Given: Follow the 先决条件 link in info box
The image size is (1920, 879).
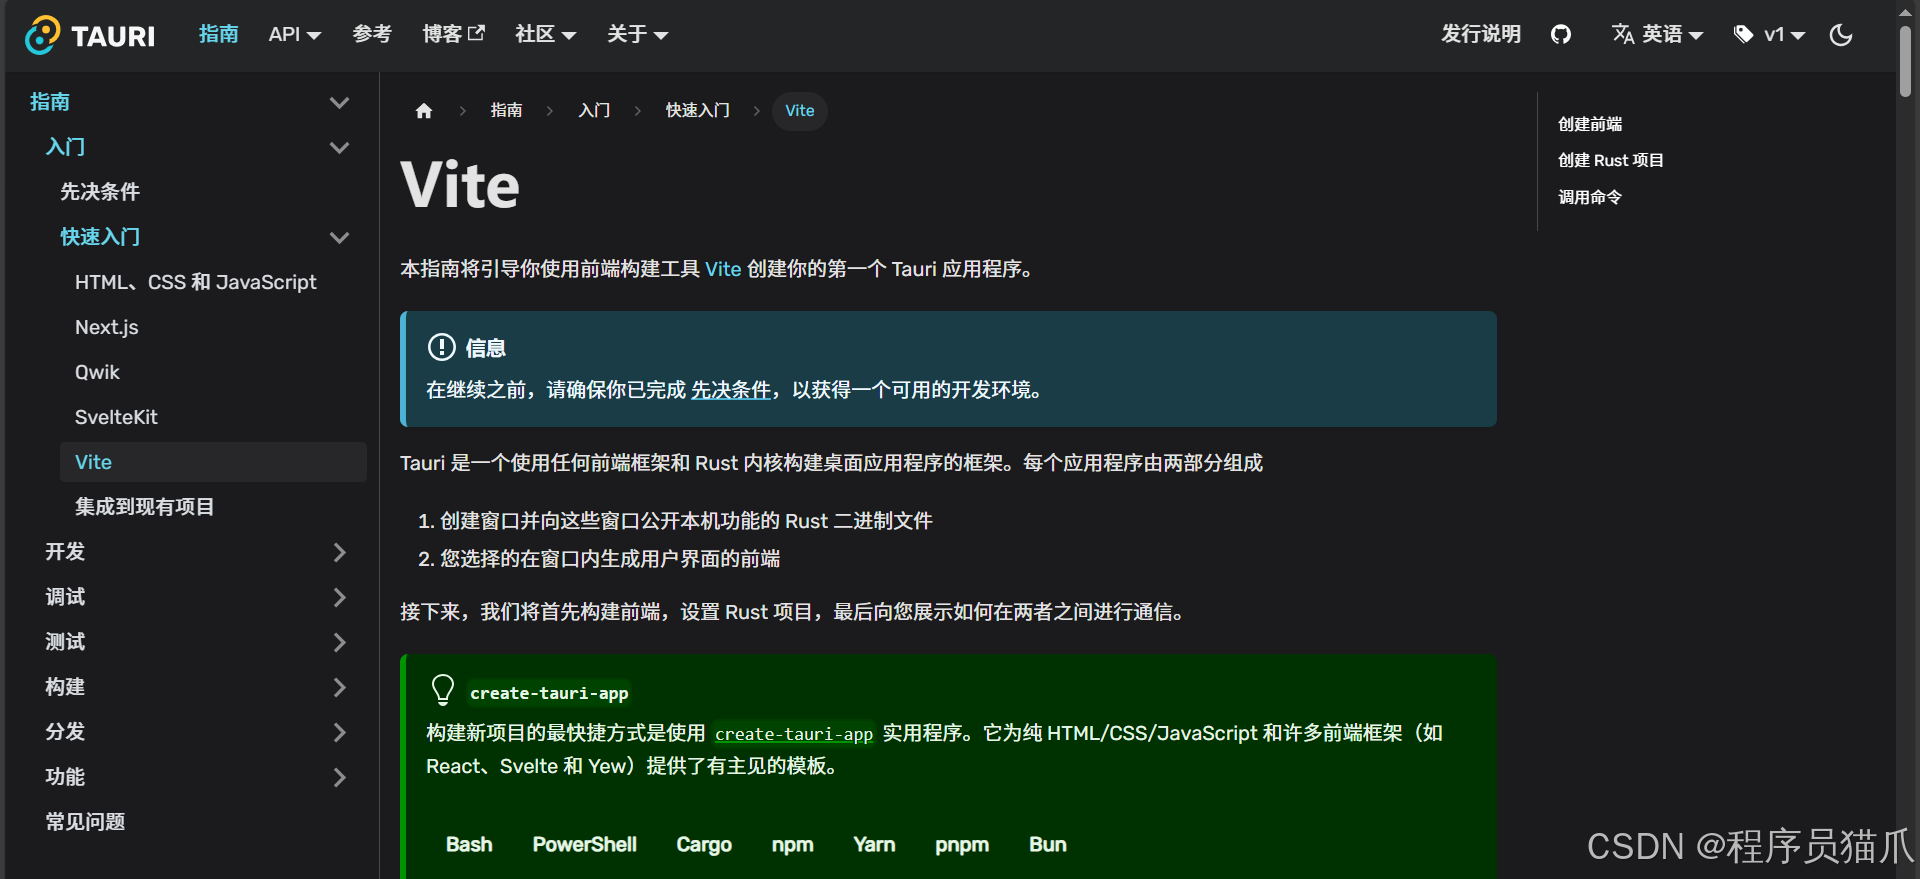Looking at the screenshot, I should pyautogui.click(x=731, y=390).
